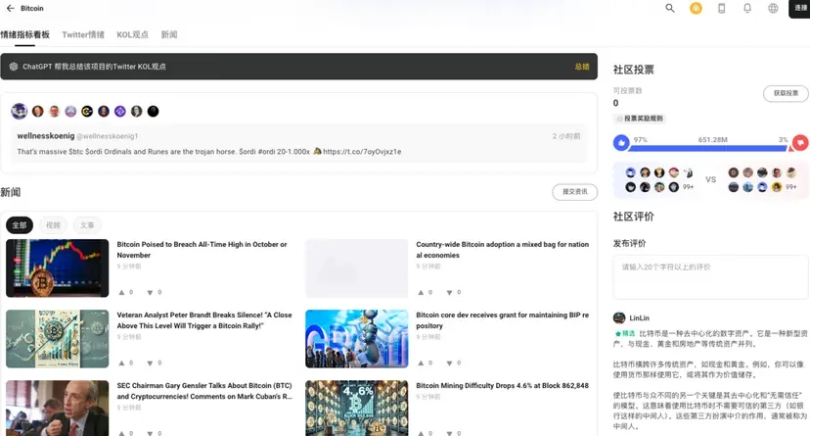The image size is (817, 442).
Task: Upvote the Bitcoin Poised to Breach article
Action: [121, 292]
